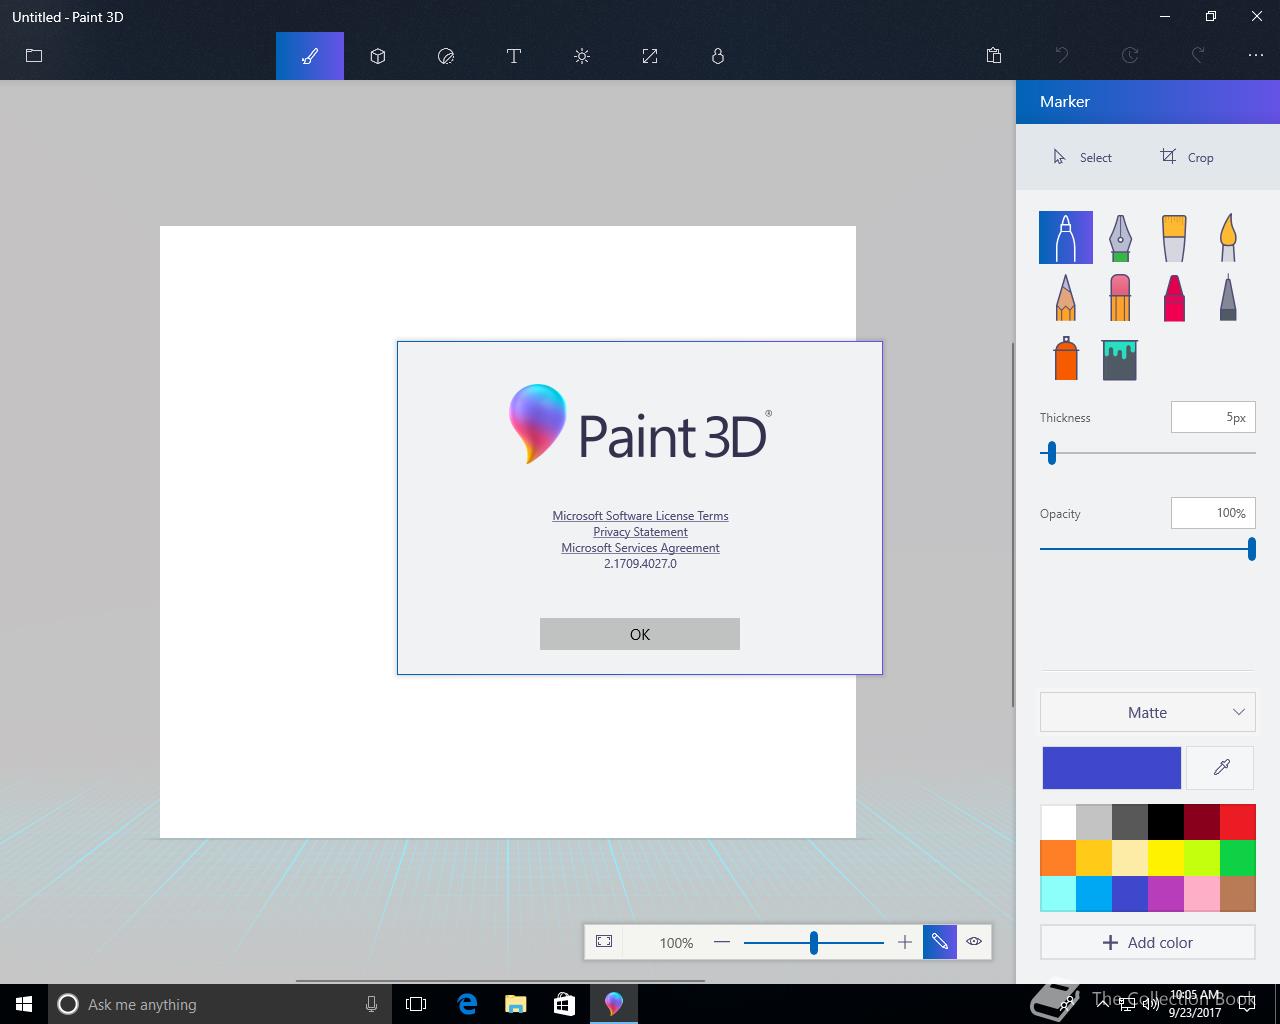Select the Calligraphy pen brush

(x=1120, y=238)
